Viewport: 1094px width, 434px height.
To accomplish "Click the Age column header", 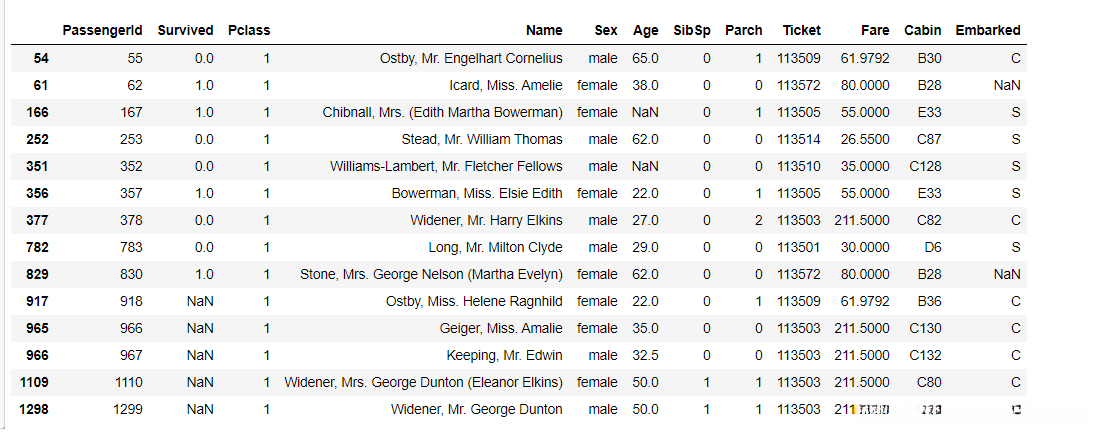I will point(645,31).
